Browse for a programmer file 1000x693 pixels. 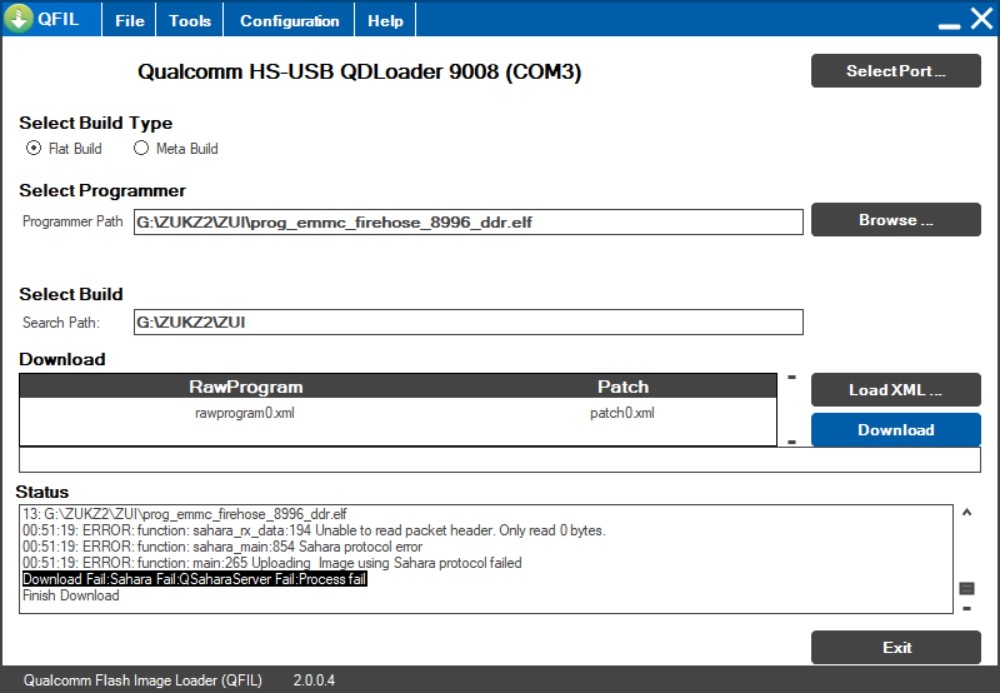click(895, 220)
